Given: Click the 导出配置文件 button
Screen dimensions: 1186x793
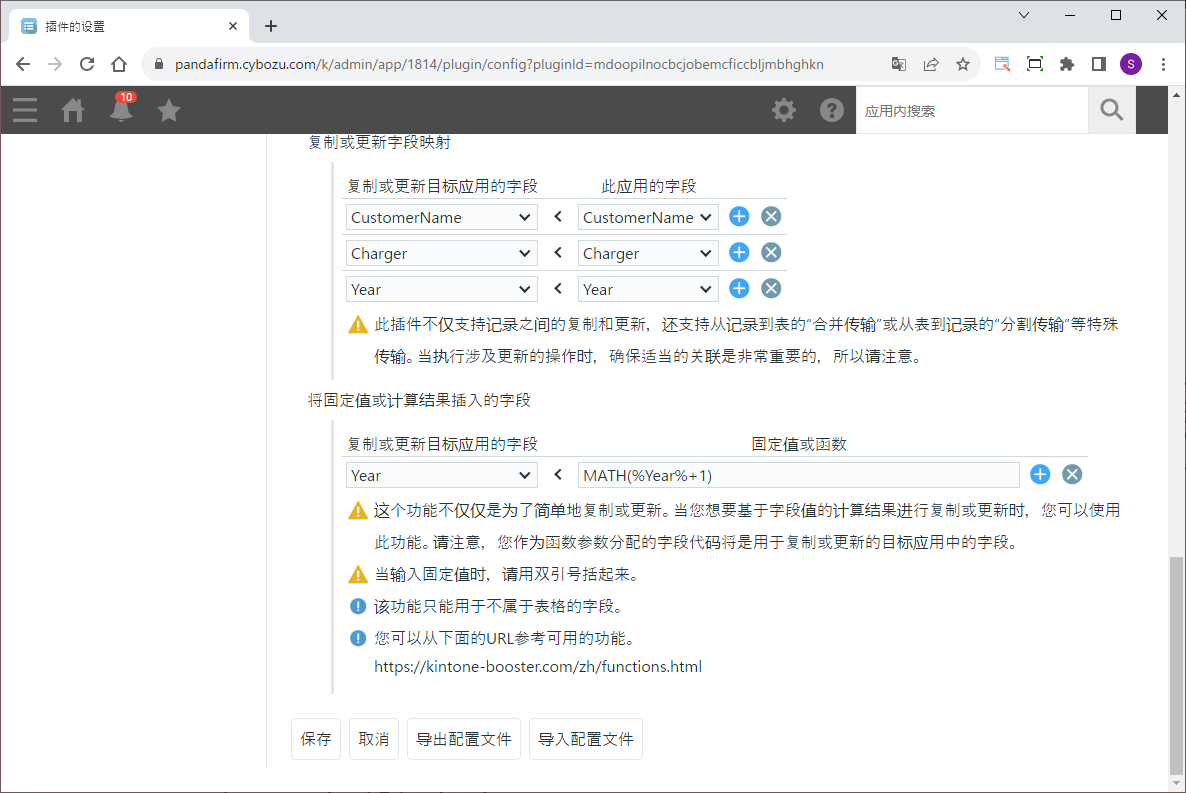Looking at the screenshot, I should click(464, 739).
